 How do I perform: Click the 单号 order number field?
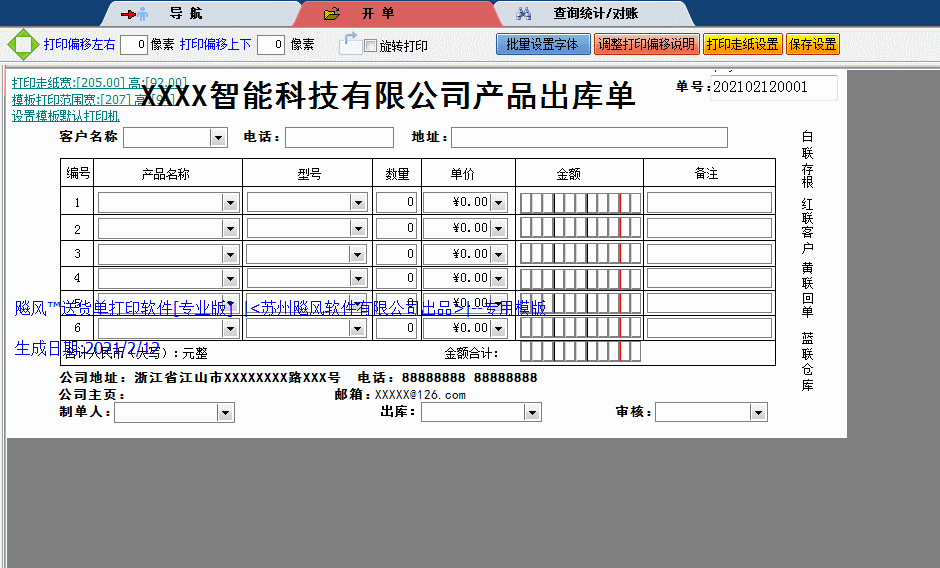pyautogui.click(x=773, y=88)
